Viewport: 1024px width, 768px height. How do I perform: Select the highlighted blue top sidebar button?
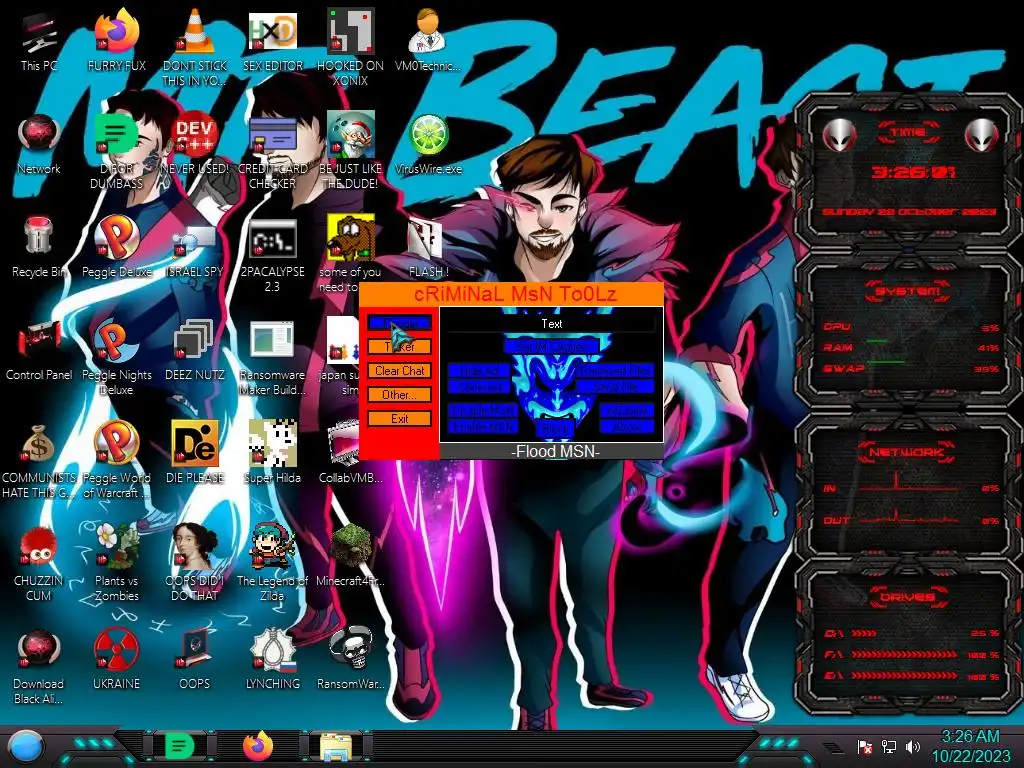pyautogui.click(x=400, y=323)
